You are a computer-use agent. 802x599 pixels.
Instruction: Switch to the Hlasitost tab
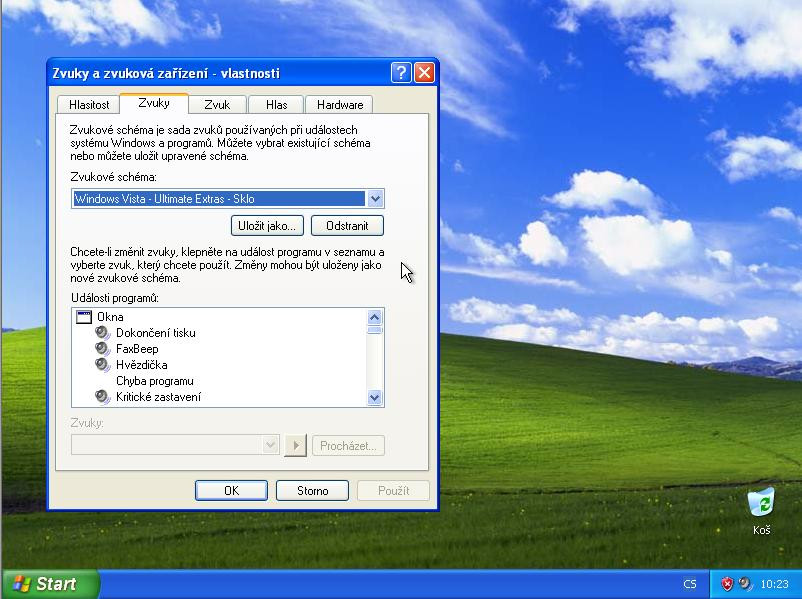(89, 105)
